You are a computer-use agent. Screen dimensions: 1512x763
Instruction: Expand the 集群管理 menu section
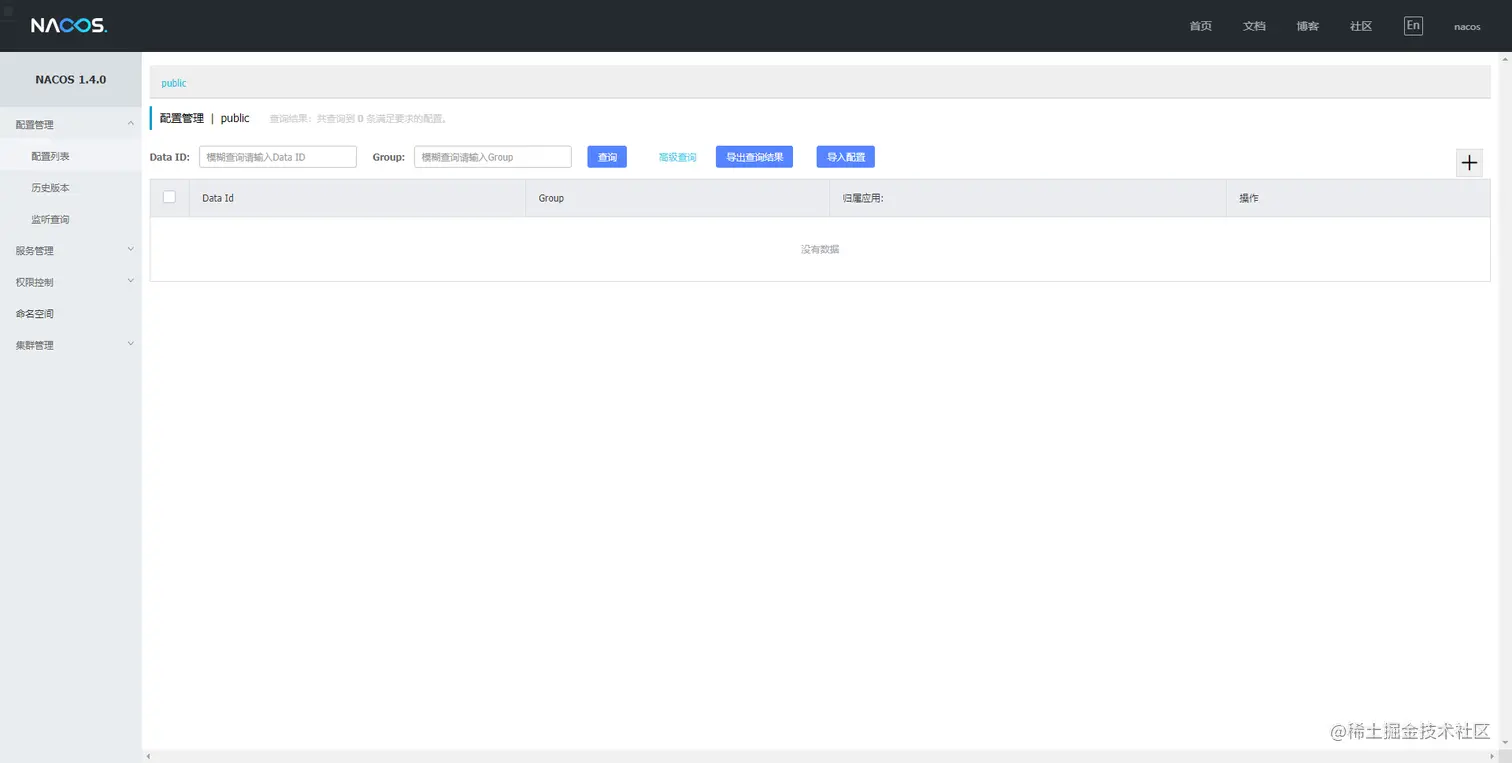point(70,345)
